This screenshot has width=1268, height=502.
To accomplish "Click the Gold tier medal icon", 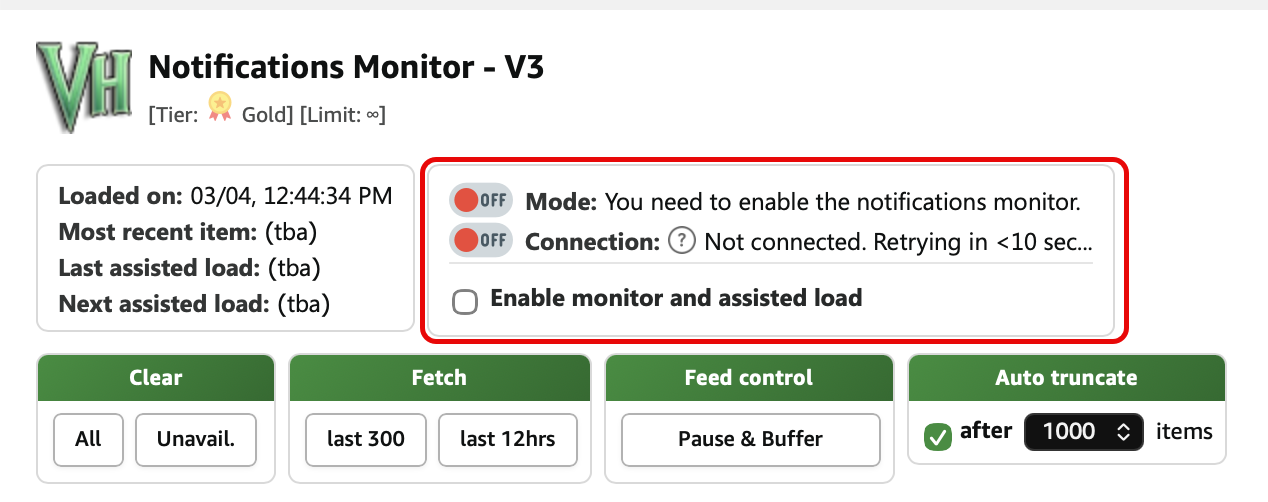I will click(219, 107).
